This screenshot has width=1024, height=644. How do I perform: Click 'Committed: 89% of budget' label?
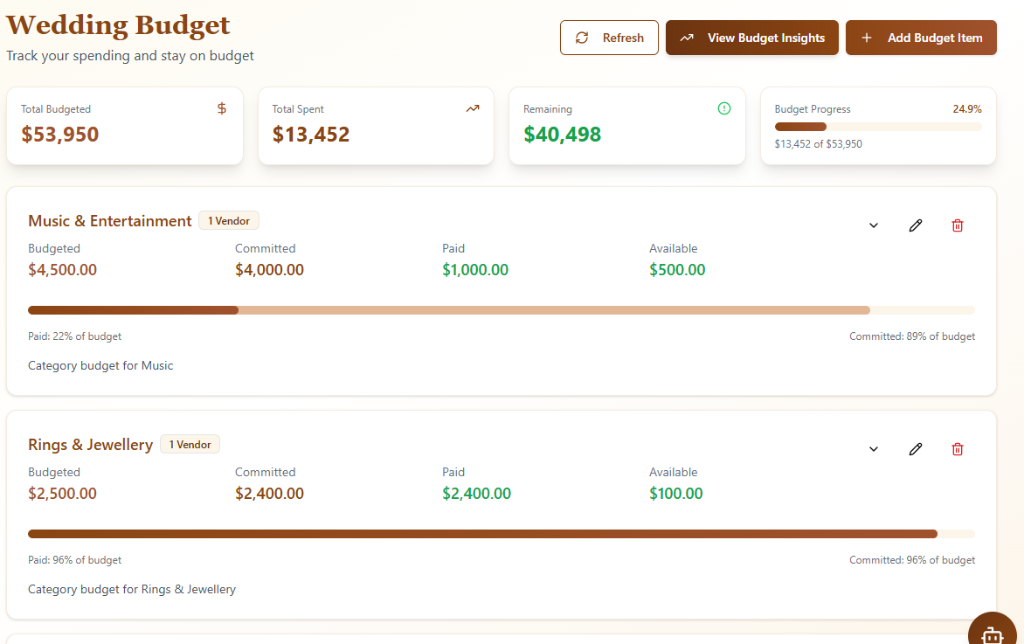point(912,336)
